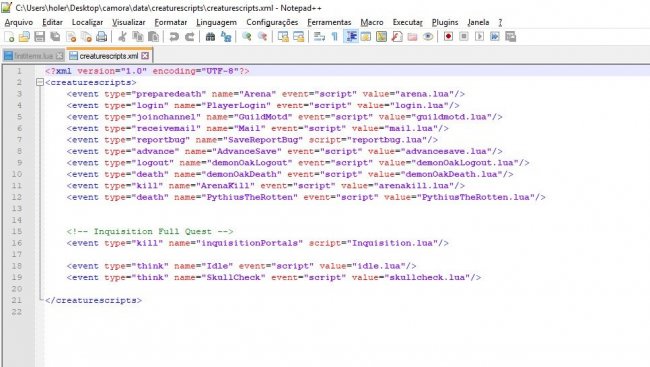This screenshot has width=650, height=367.
Task: Click the Notepad++ title bar app icon
Action: (6, 7)
